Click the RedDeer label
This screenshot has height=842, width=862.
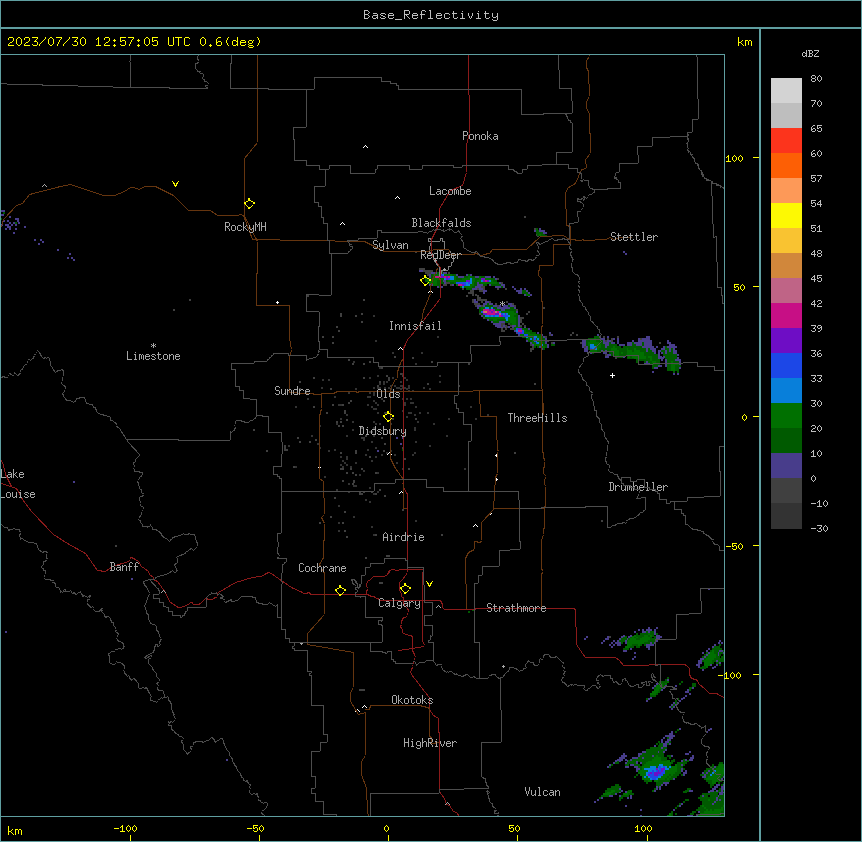click(x=440, y=255)
